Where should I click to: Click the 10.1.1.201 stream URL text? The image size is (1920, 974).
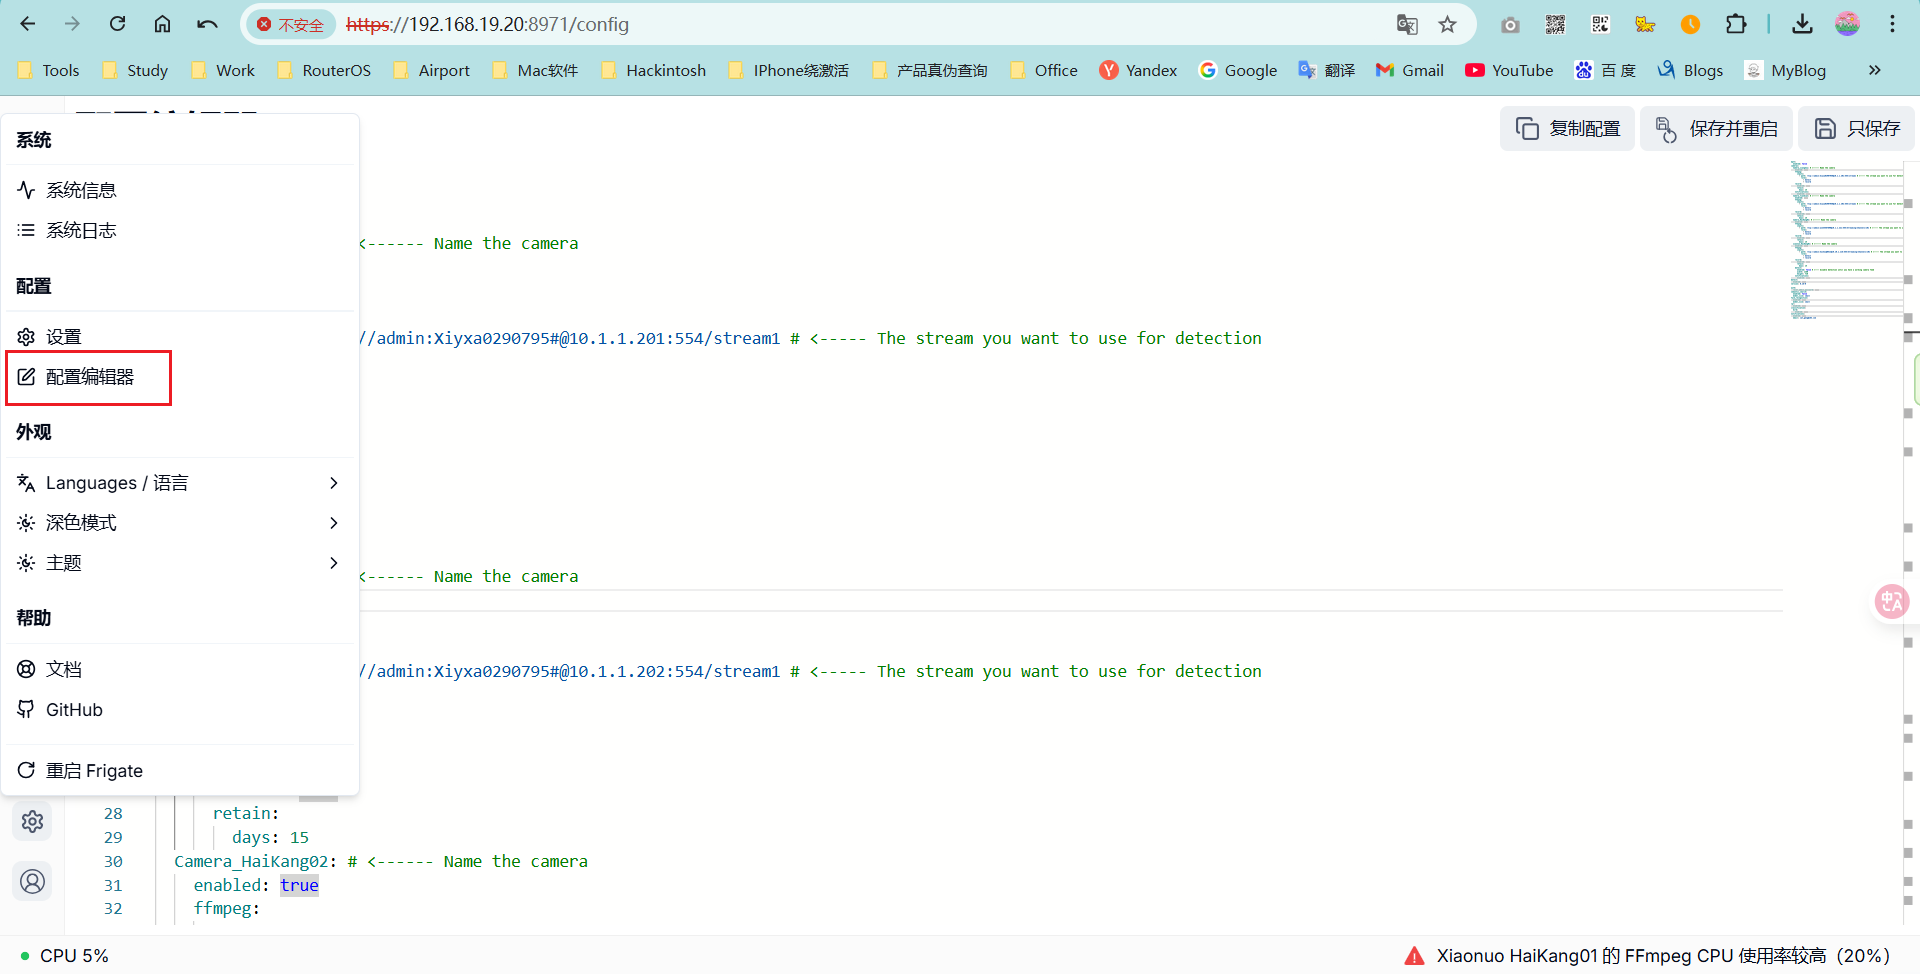pos(569,338)
